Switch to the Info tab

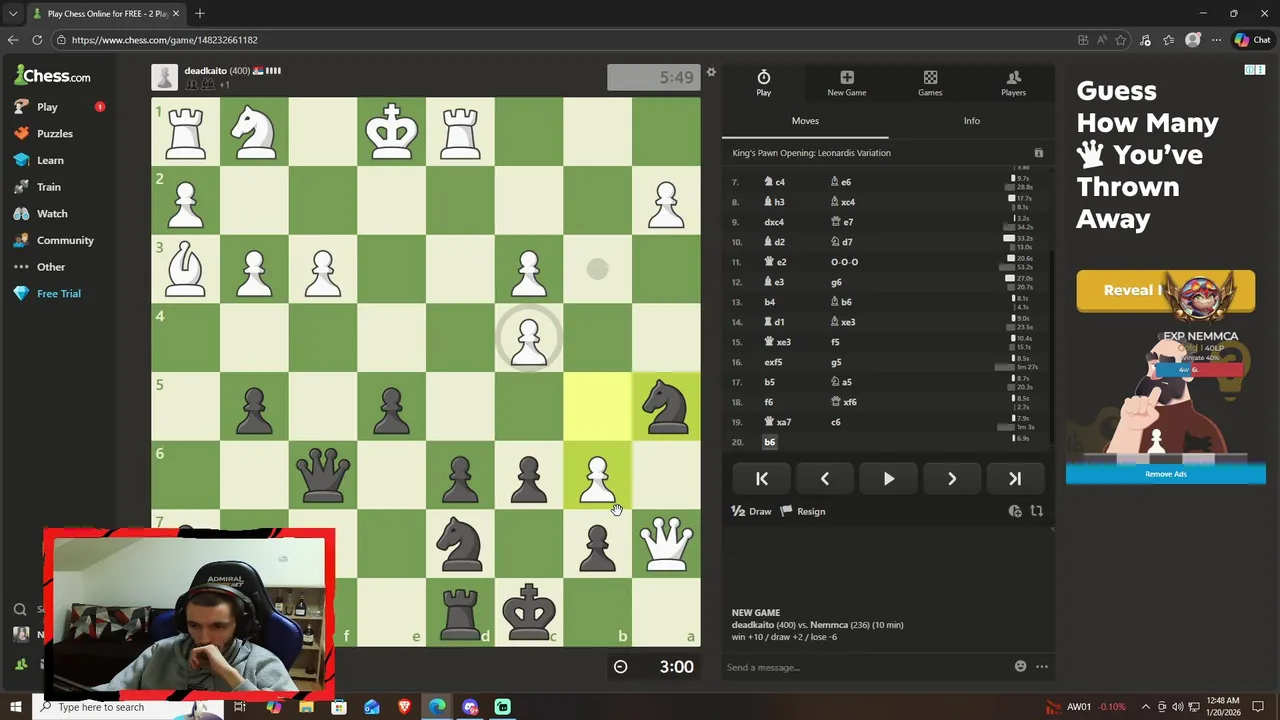click(x=971, y=121)
